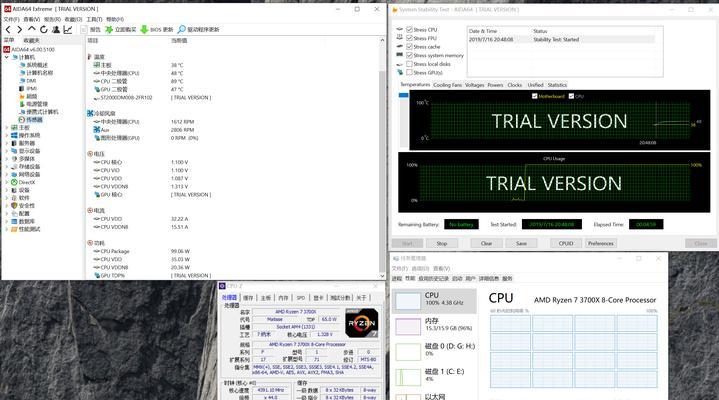
Task: Expand the server (服务器) tree node
Action: tap(6, 143)
